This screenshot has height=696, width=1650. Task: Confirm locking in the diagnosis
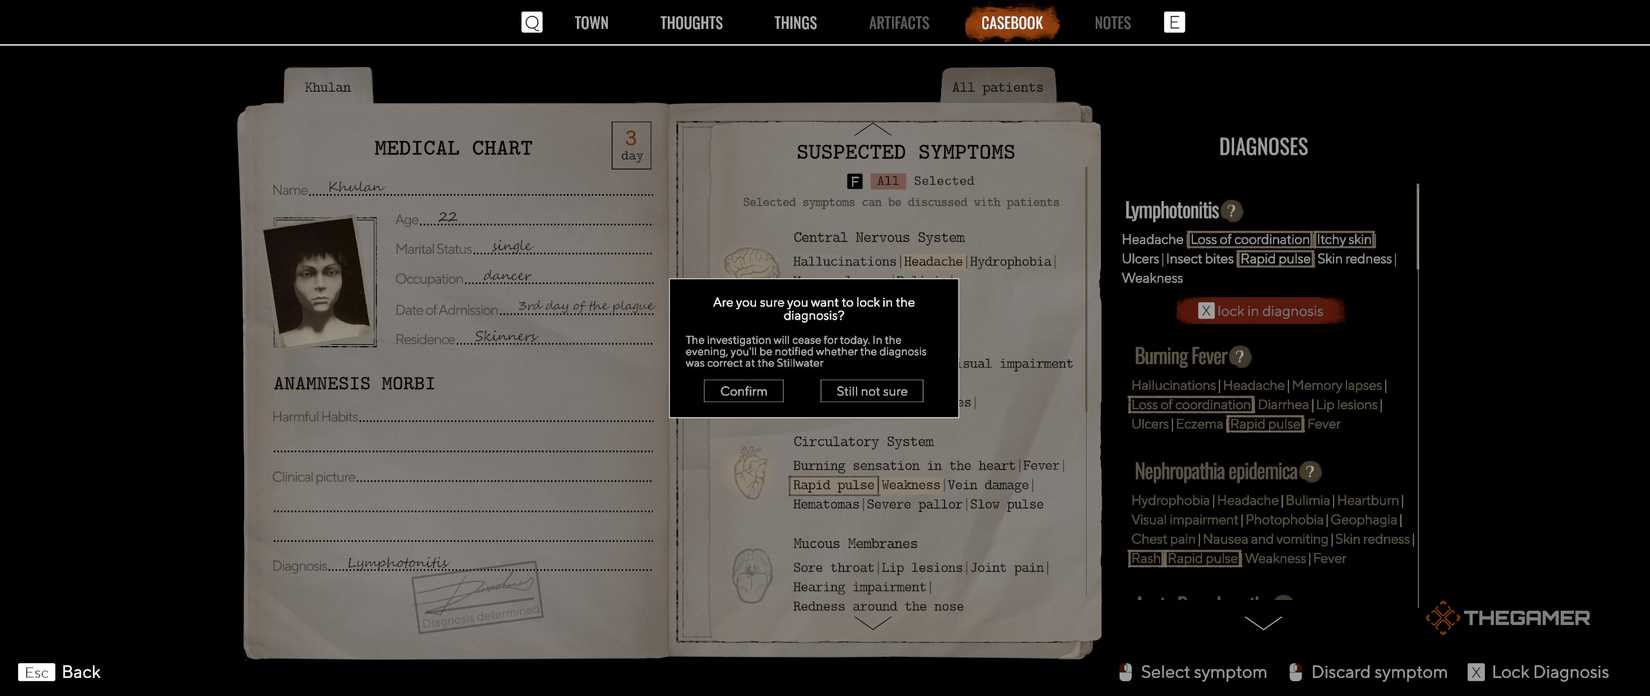coord(743,391)
